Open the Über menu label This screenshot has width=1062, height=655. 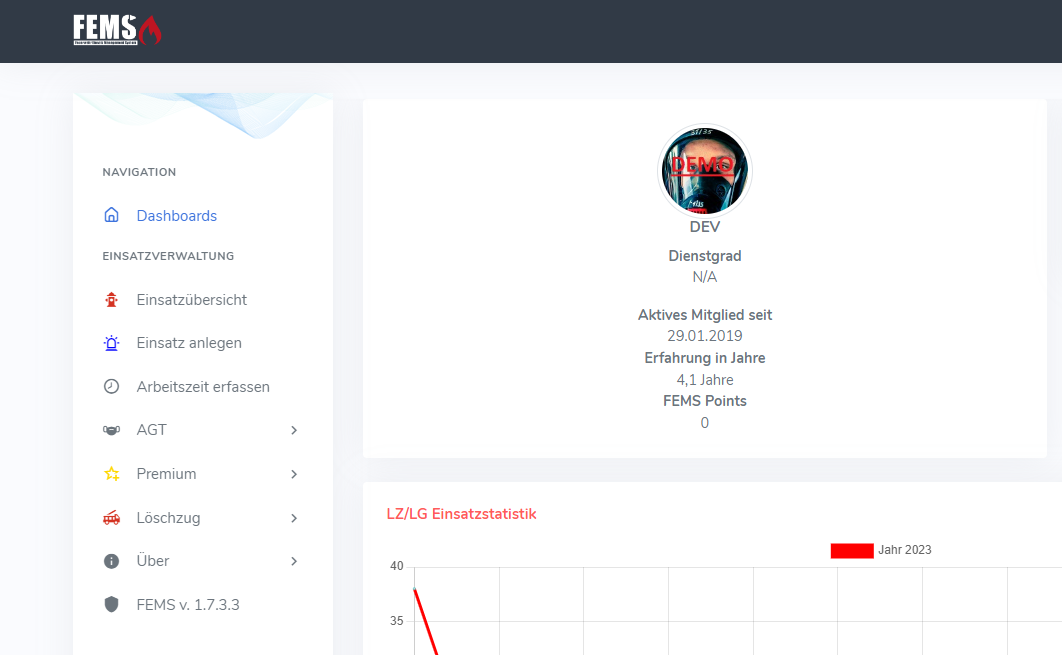coord(153,561)
